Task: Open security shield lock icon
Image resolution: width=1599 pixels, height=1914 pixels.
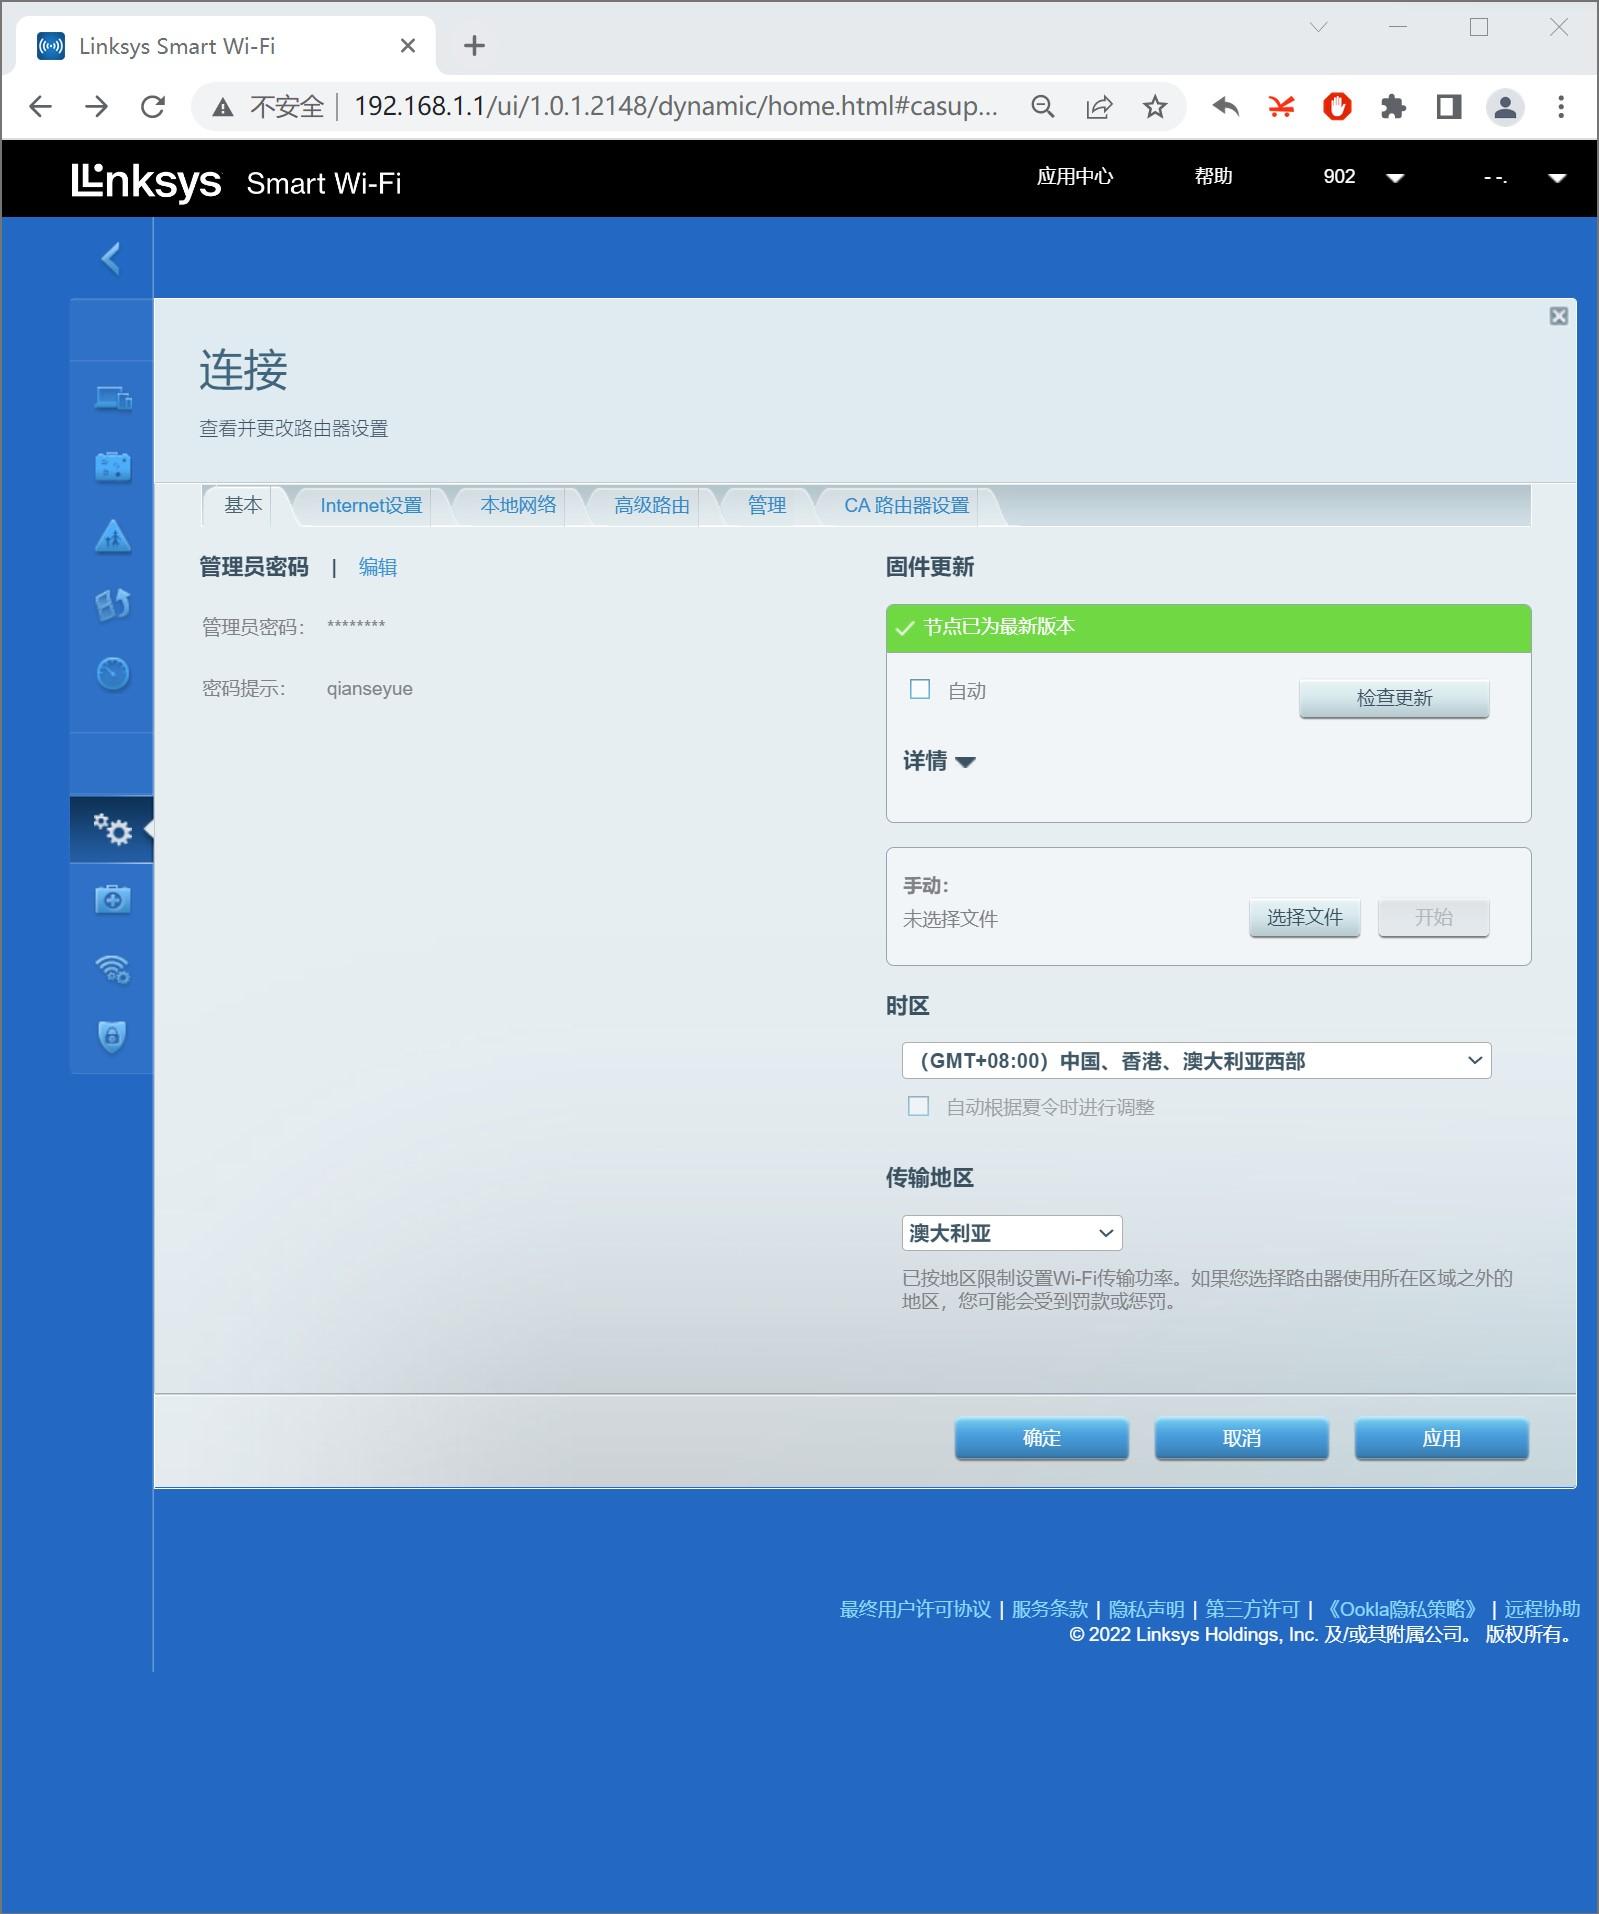Action: [x=112, y=1036]
